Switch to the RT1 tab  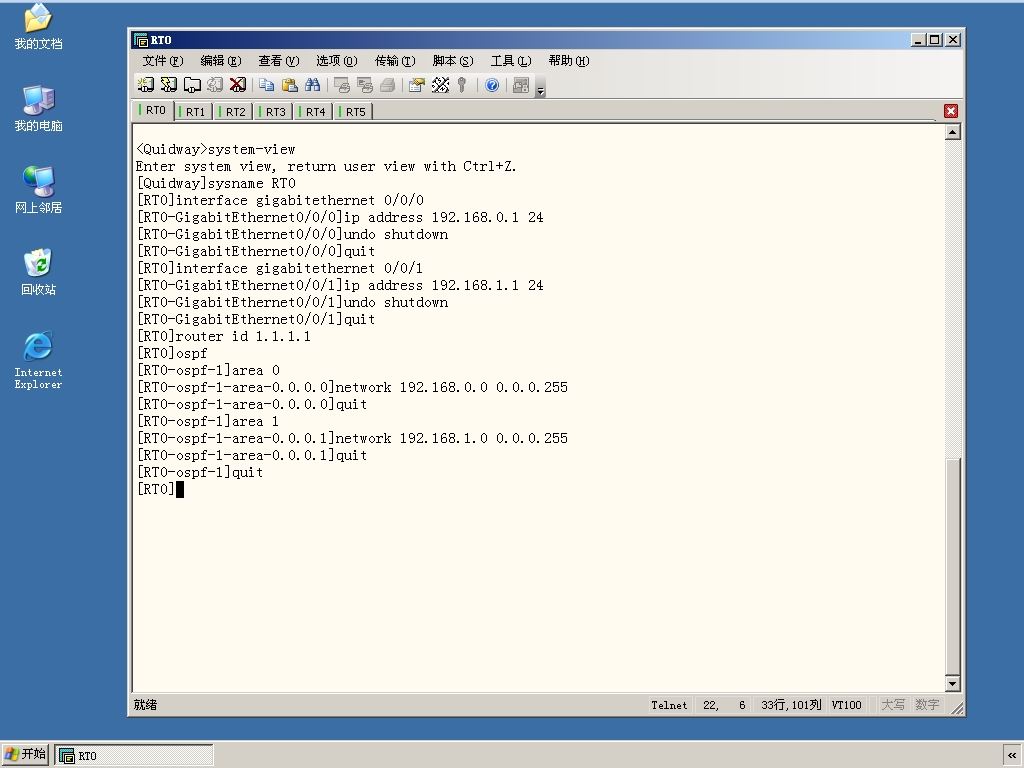click(x=194, y=112)
